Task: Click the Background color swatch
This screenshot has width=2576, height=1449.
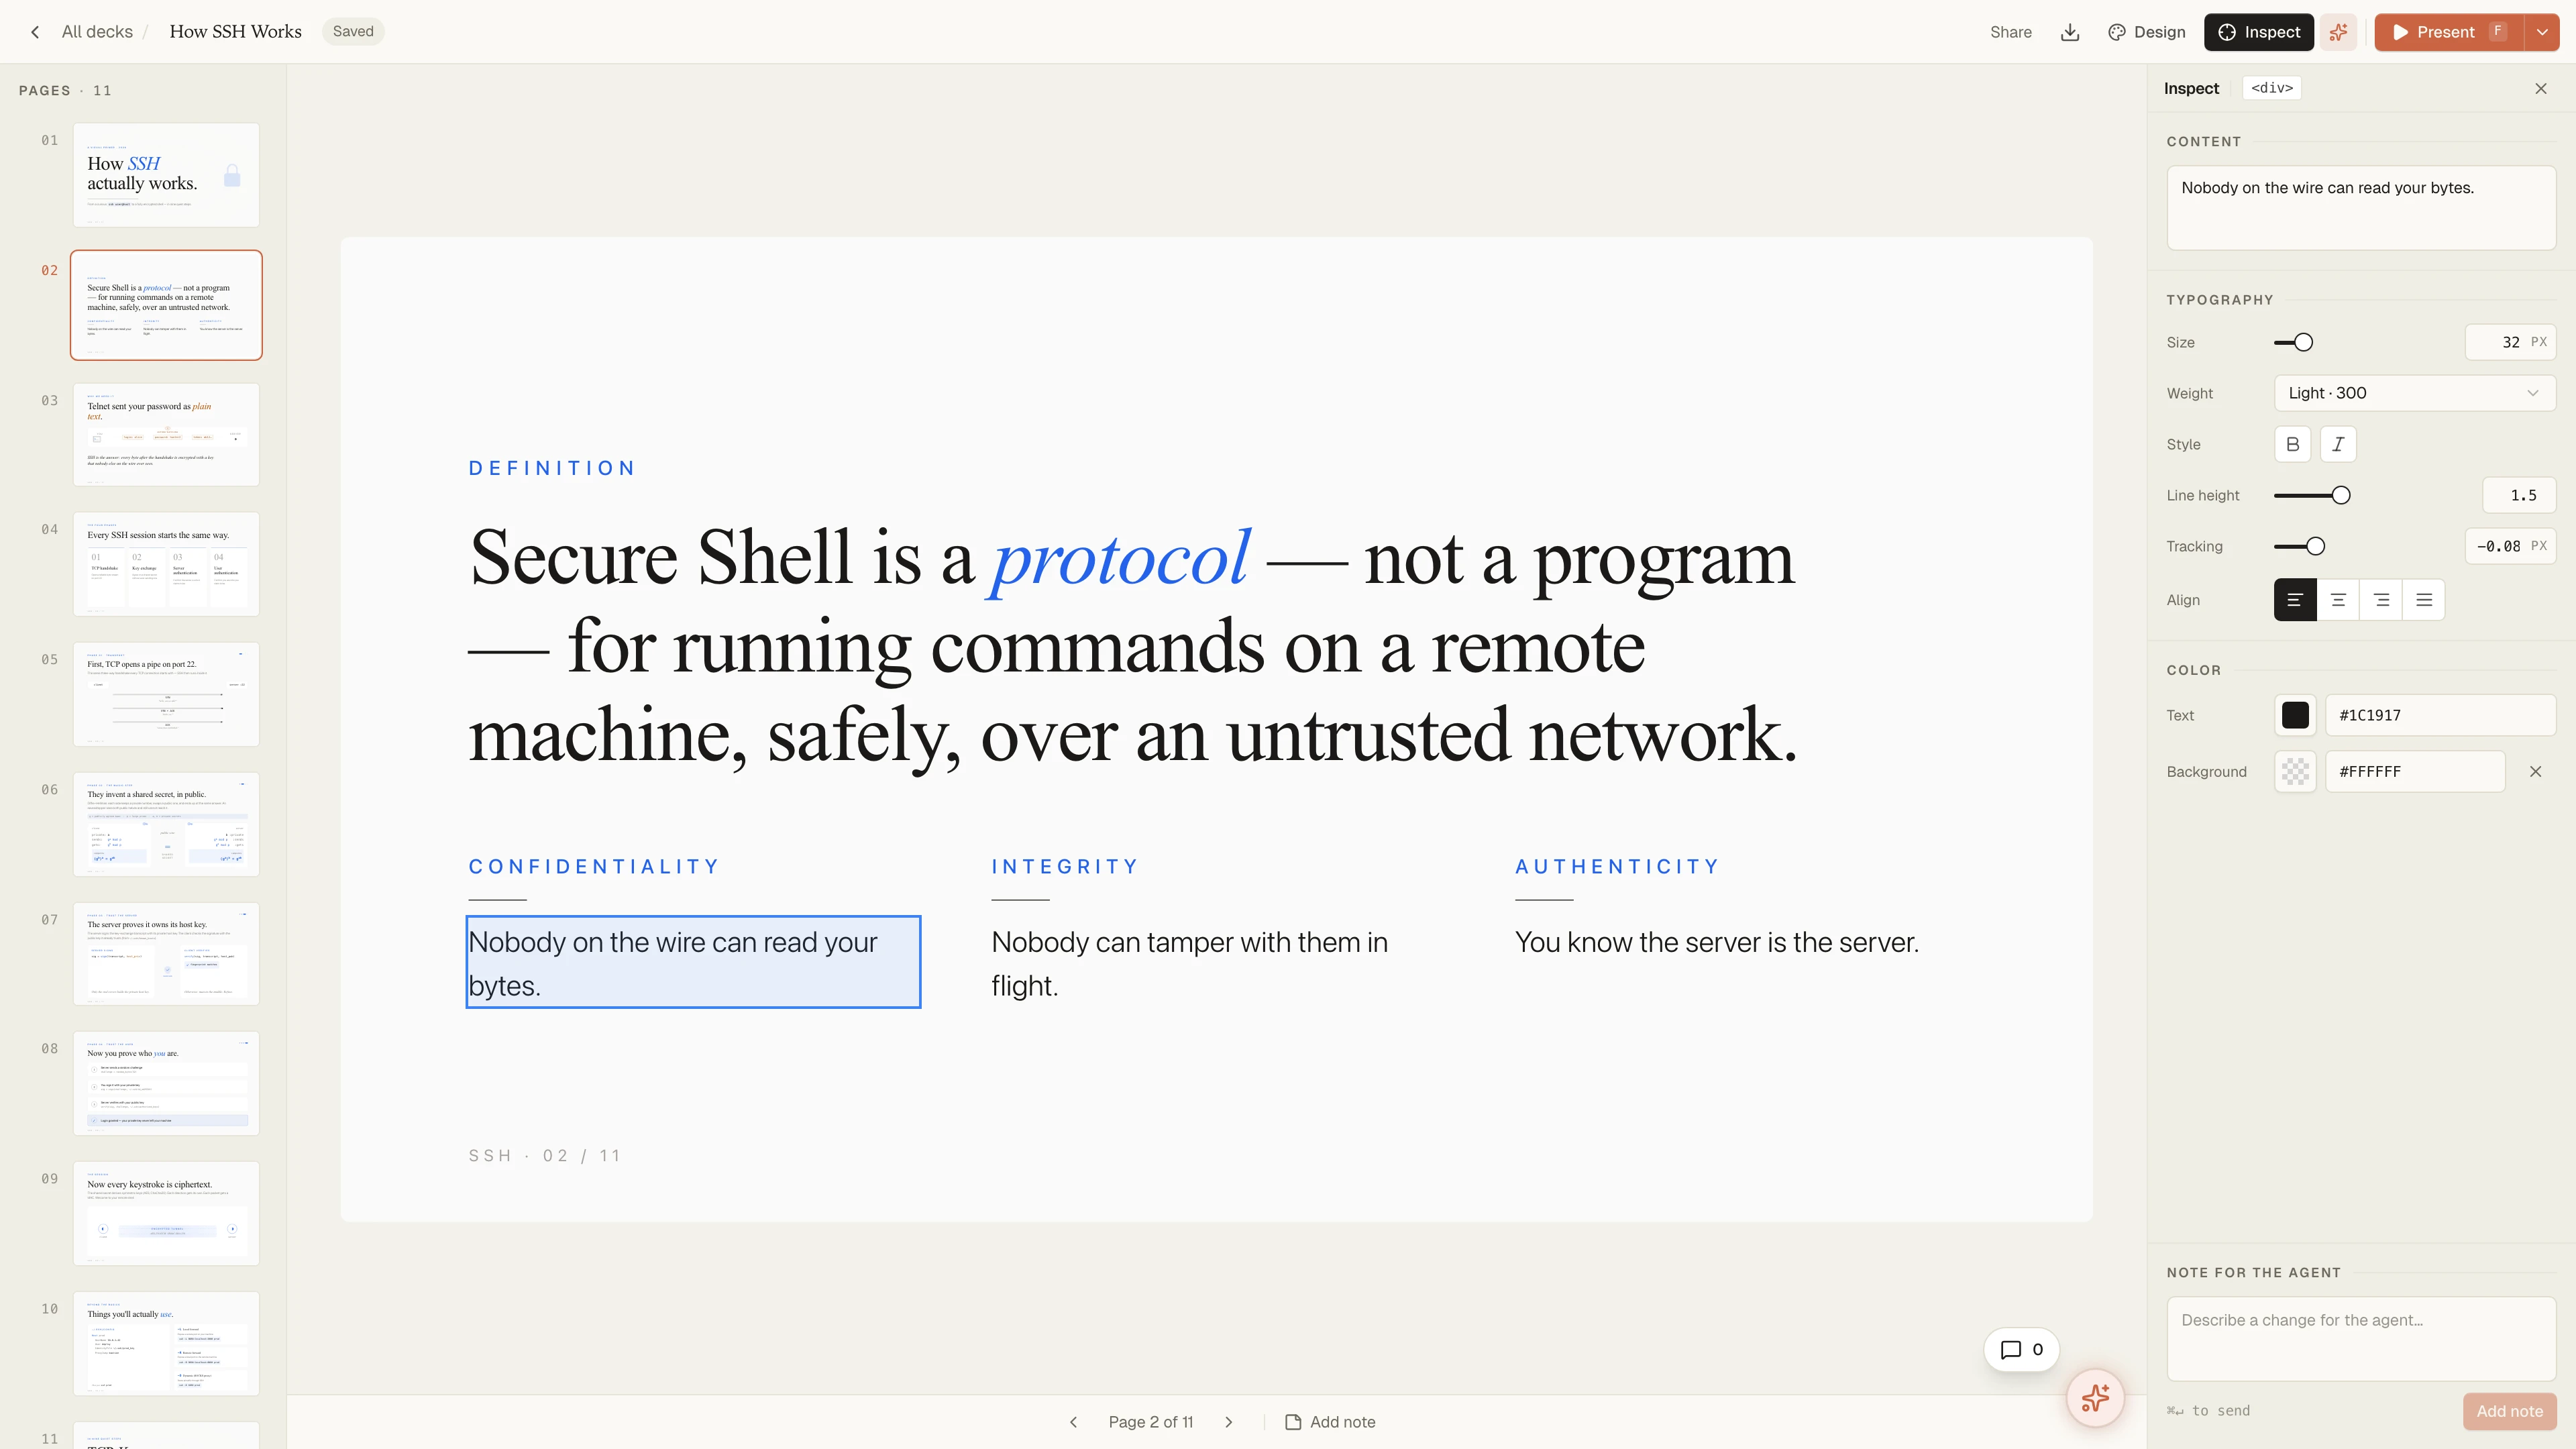Action: tap(2295, 772)
